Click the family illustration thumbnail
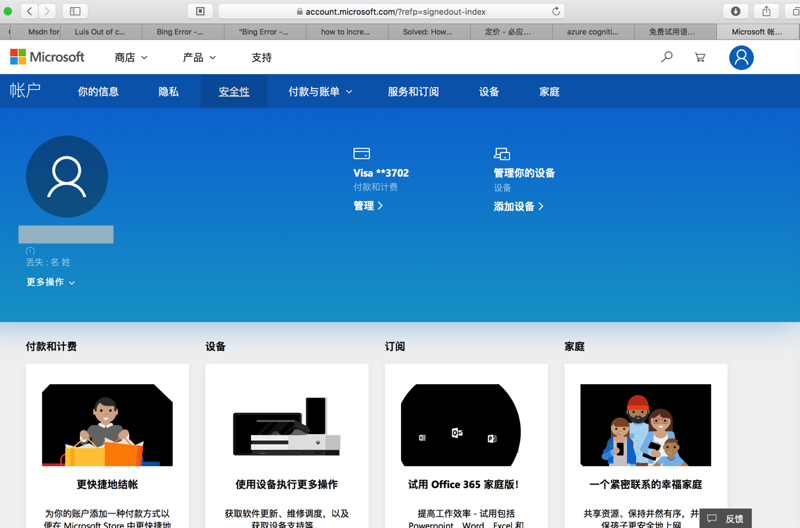Image resolution: width=800 pixels, height=528 pixels. click(x=645, y=425)
